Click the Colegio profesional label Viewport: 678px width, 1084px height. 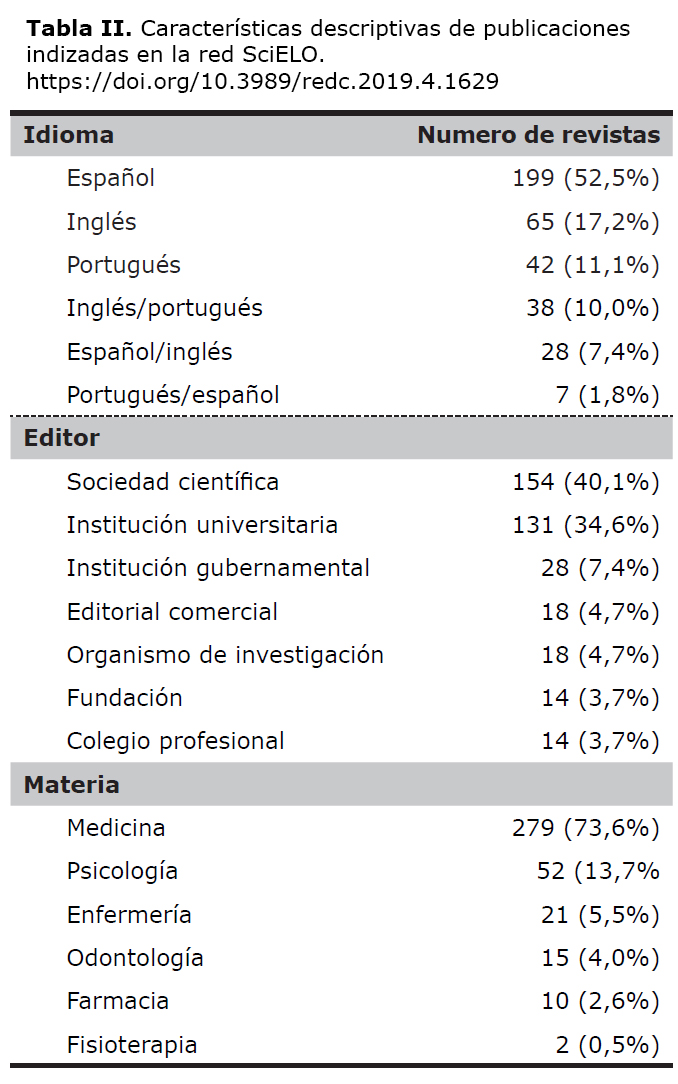pos(176,741)
